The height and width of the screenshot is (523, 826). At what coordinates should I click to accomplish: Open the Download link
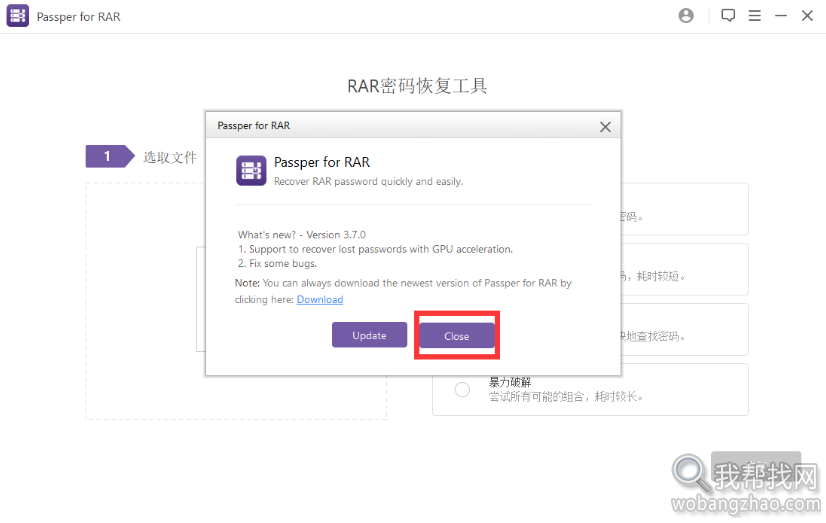[320, 300]
